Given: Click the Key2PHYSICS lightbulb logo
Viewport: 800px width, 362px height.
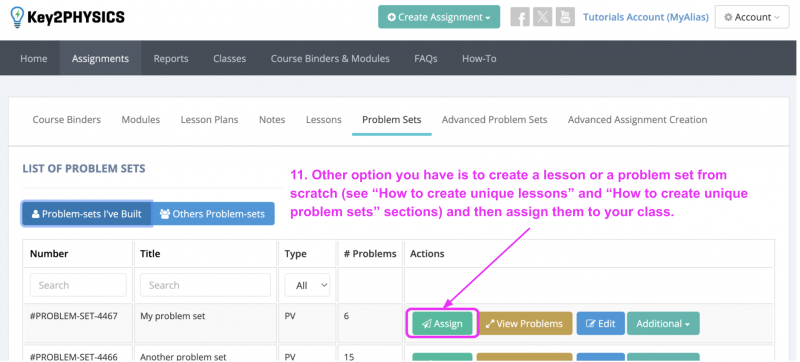Looking at the screenshot, I should (x=17, y=17).
